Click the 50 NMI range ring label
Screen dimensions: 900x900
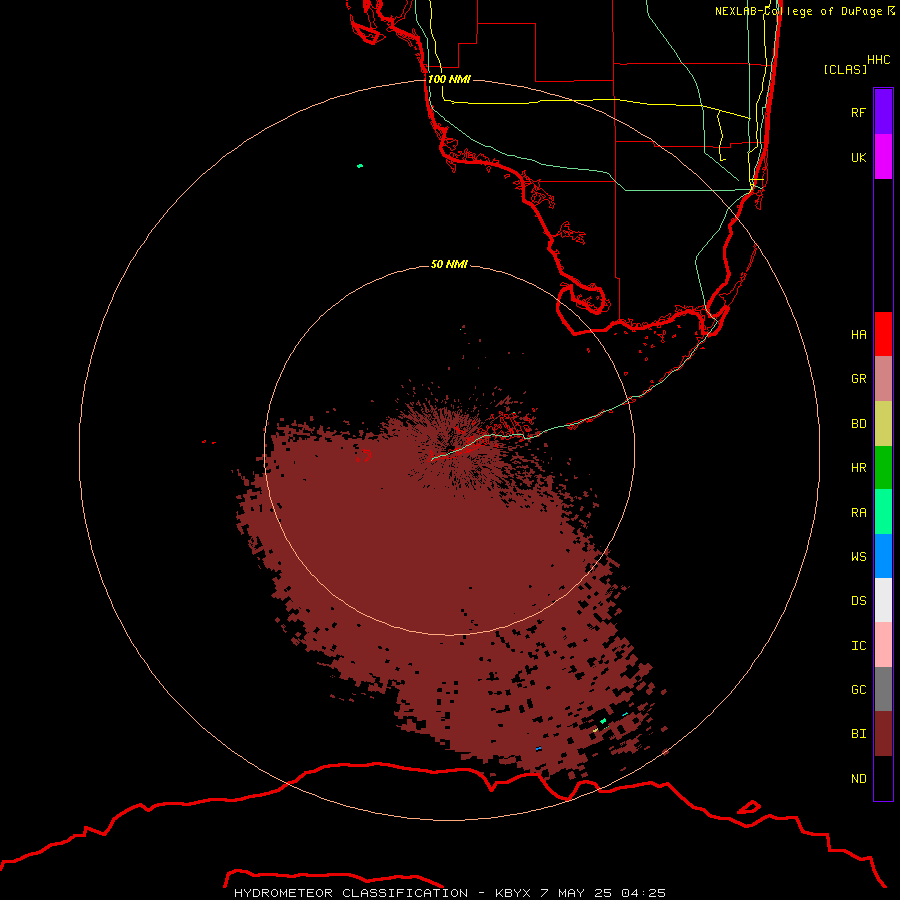(x=449, y=264)
